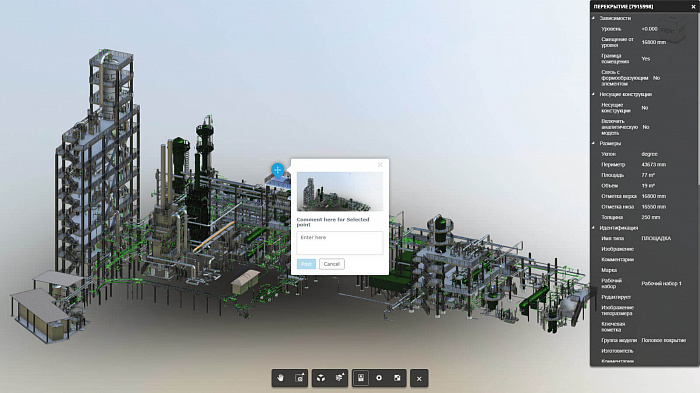700x393 pixels.
Task: Collapse the Идентификация section
Action: (x=593, y=228)
